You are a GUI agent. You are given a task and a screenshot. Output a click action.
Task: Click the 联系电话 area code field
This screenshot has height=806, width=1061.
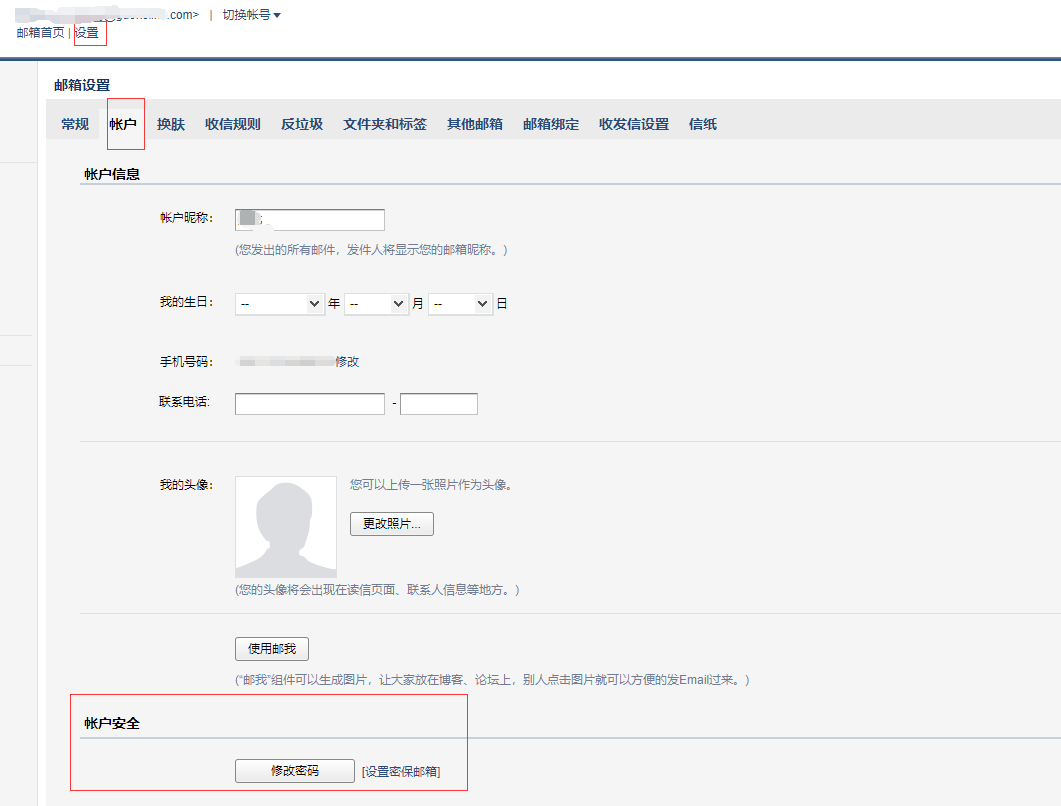[310, 404]
